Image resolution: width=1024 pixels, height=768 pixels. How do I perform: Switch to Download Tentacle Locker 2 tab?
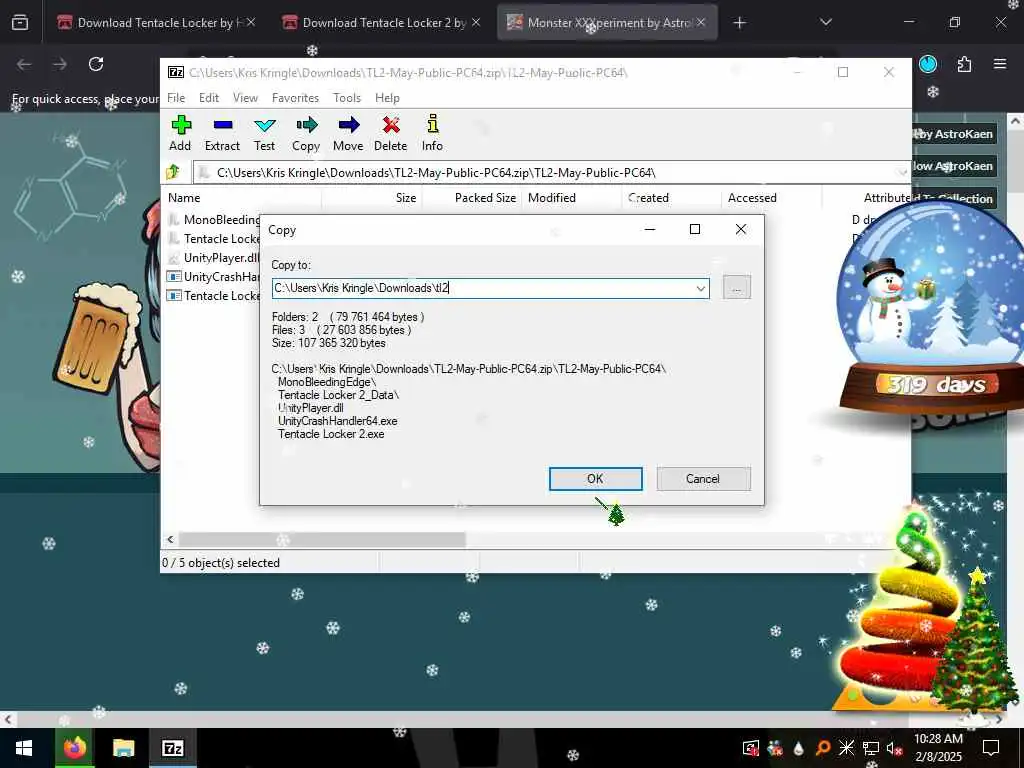[x=381, y=23]
